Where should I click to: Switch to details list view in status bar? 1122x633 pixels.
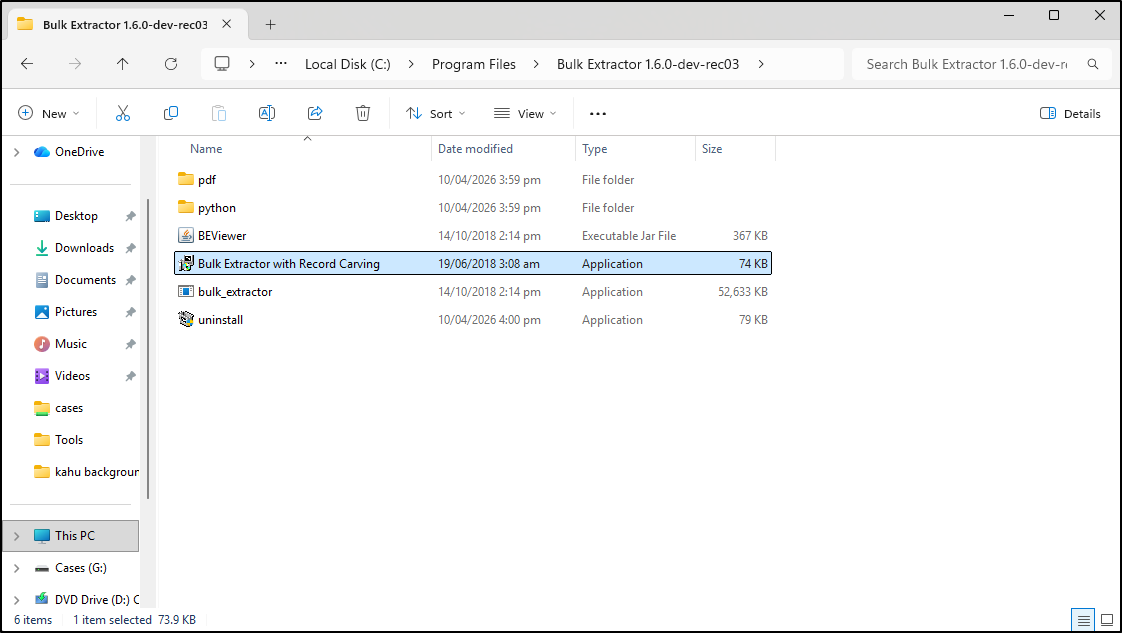click(1083, 620)
